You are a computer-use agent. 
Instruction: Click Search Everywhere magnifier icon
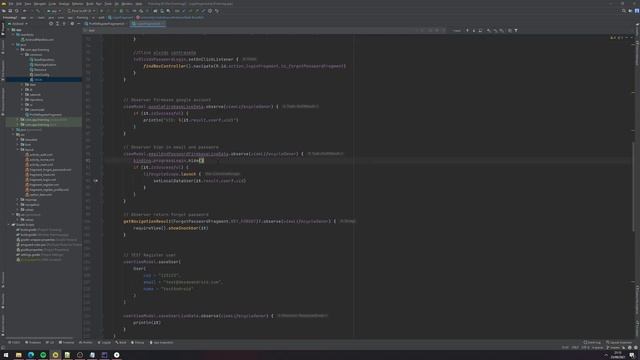tap(624, 11)
